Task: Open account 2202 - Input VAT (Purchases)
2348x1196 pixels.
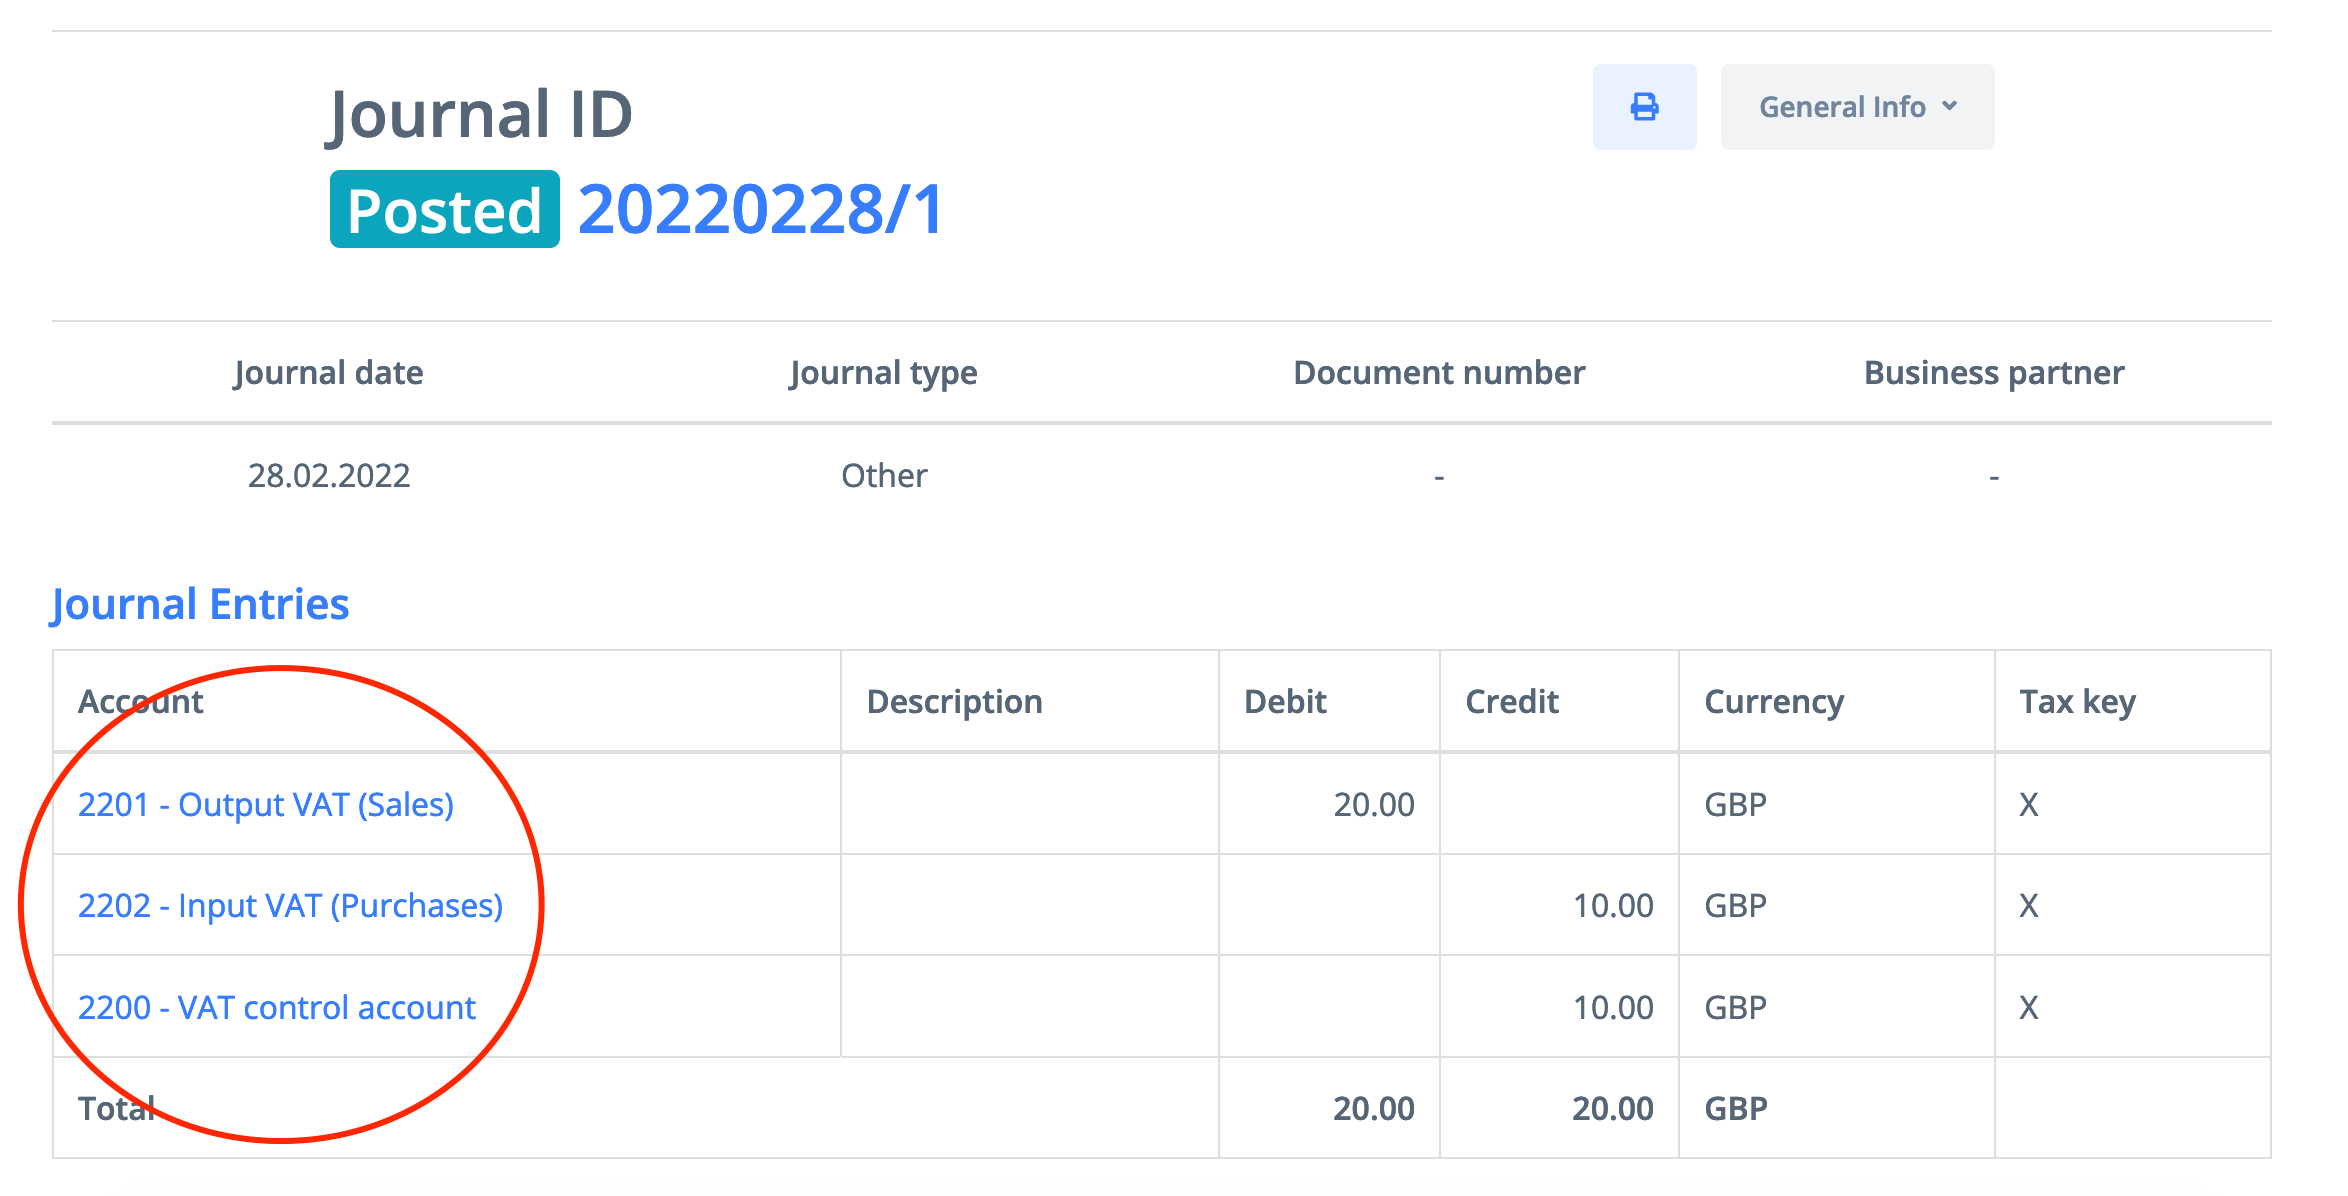Action: [290, 905]
